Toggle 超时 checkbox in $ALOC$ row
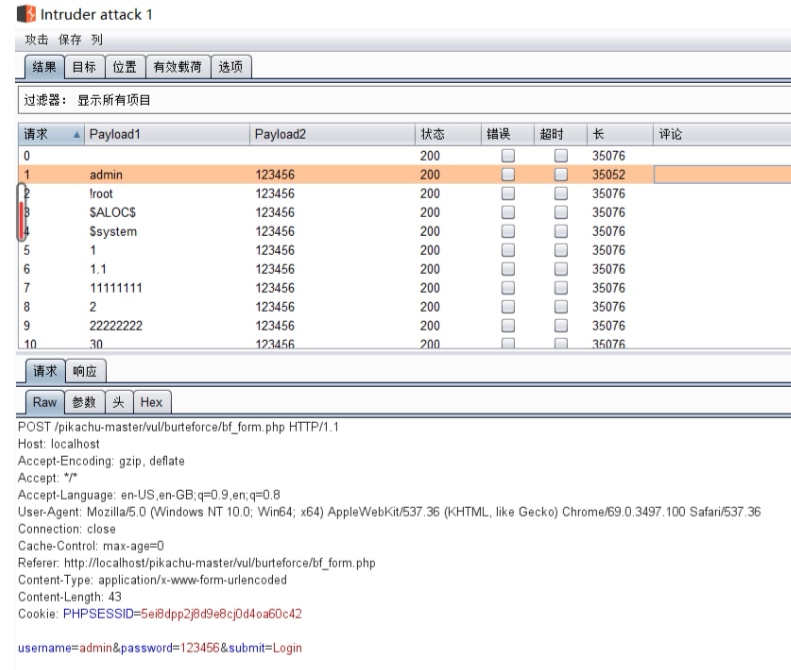 pos(561,212)
